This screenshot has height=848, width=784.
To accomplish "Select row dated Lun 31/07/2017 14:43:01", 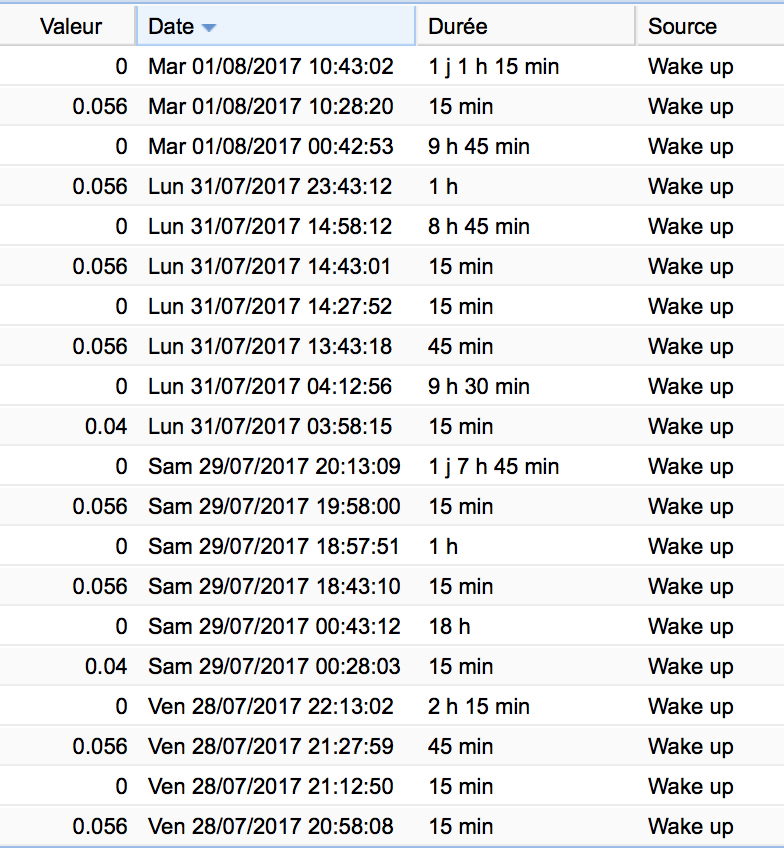I will click(x=271, y=267).
